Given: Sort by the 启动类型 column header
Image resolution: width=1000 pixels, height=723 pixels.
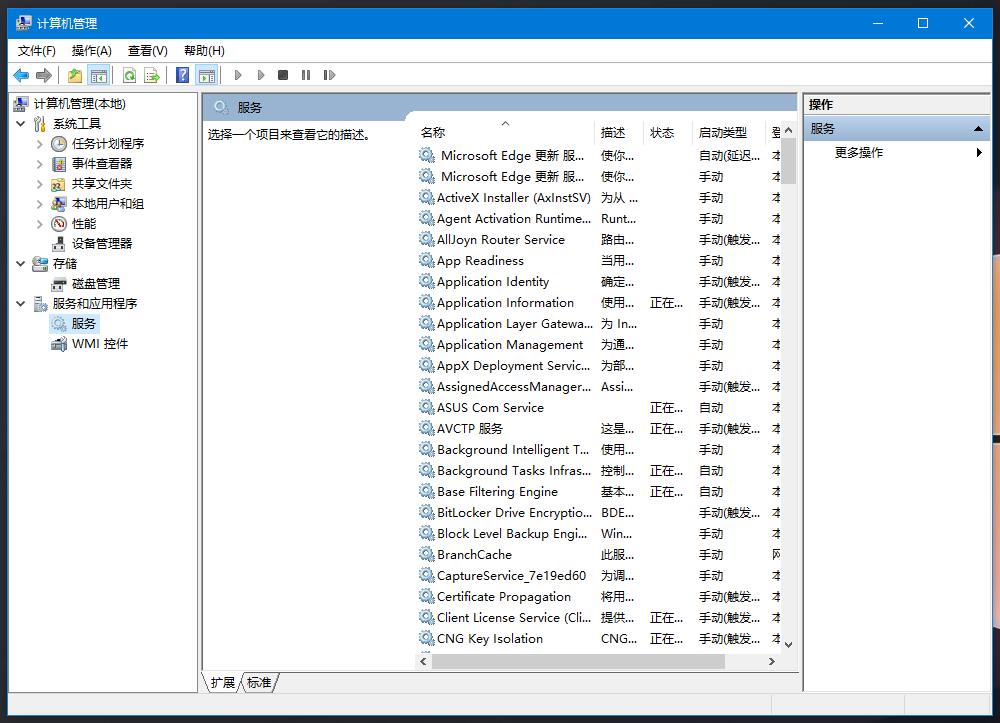Looking at the screenshot, I should point(728,132).
